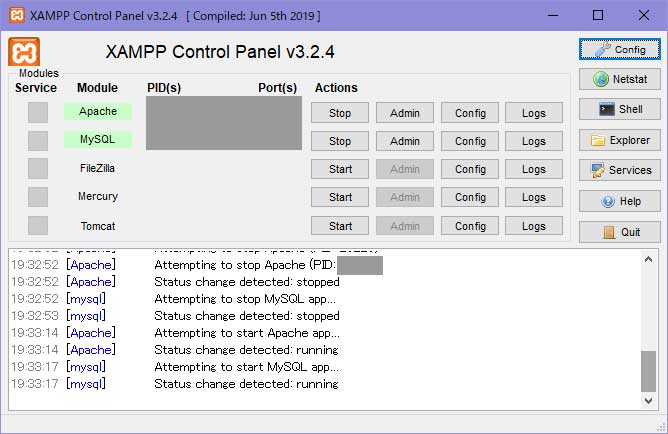668x434 pixels.
Task: View the Mercury Logs
Action: point(534,197)
